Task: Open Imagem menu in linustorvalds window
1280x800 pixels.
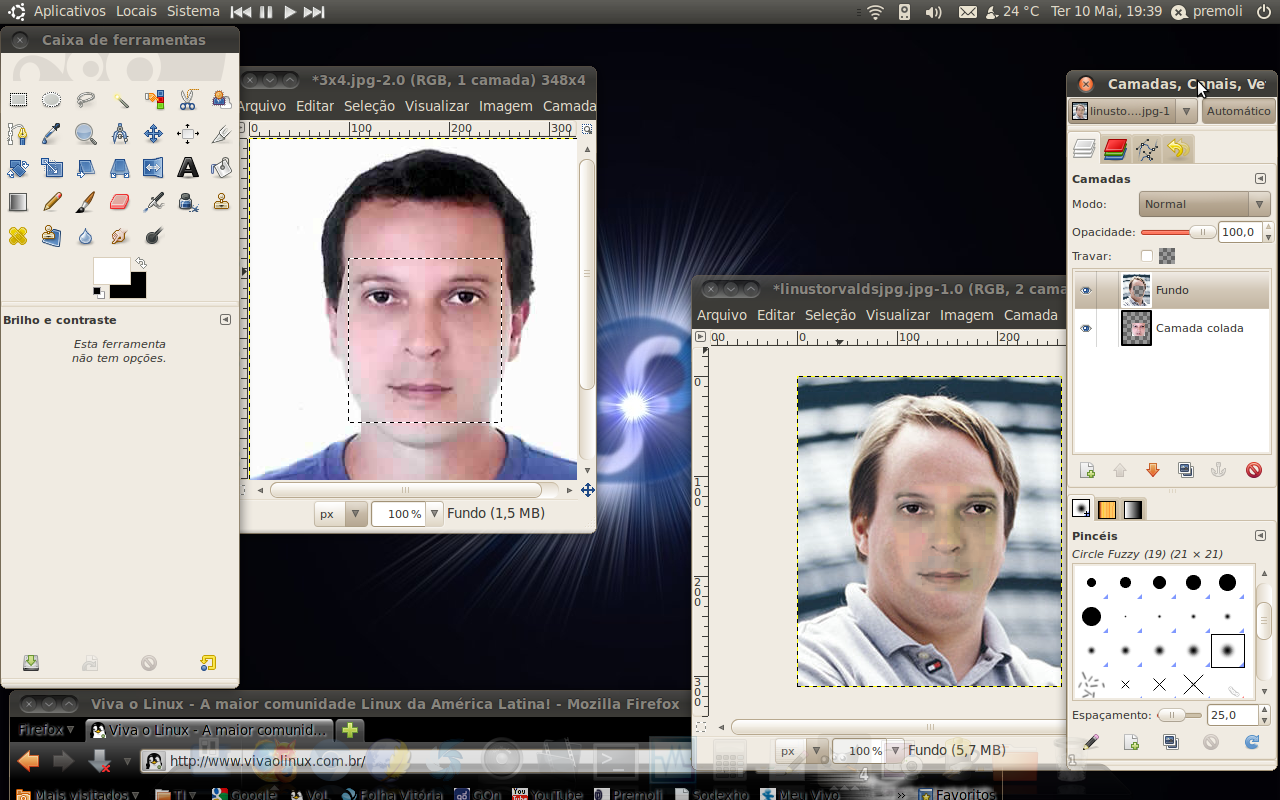Action: click(x=966, y=315)
